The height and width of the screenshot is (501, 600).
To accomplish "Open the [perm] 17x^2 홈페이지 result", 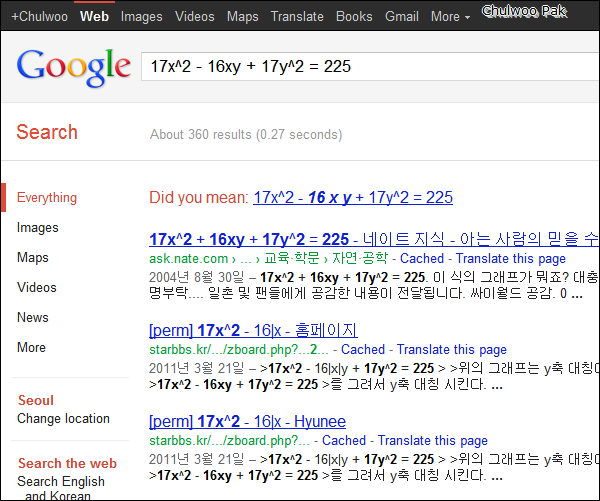I will pyautogui.click(x=253, y=330).
